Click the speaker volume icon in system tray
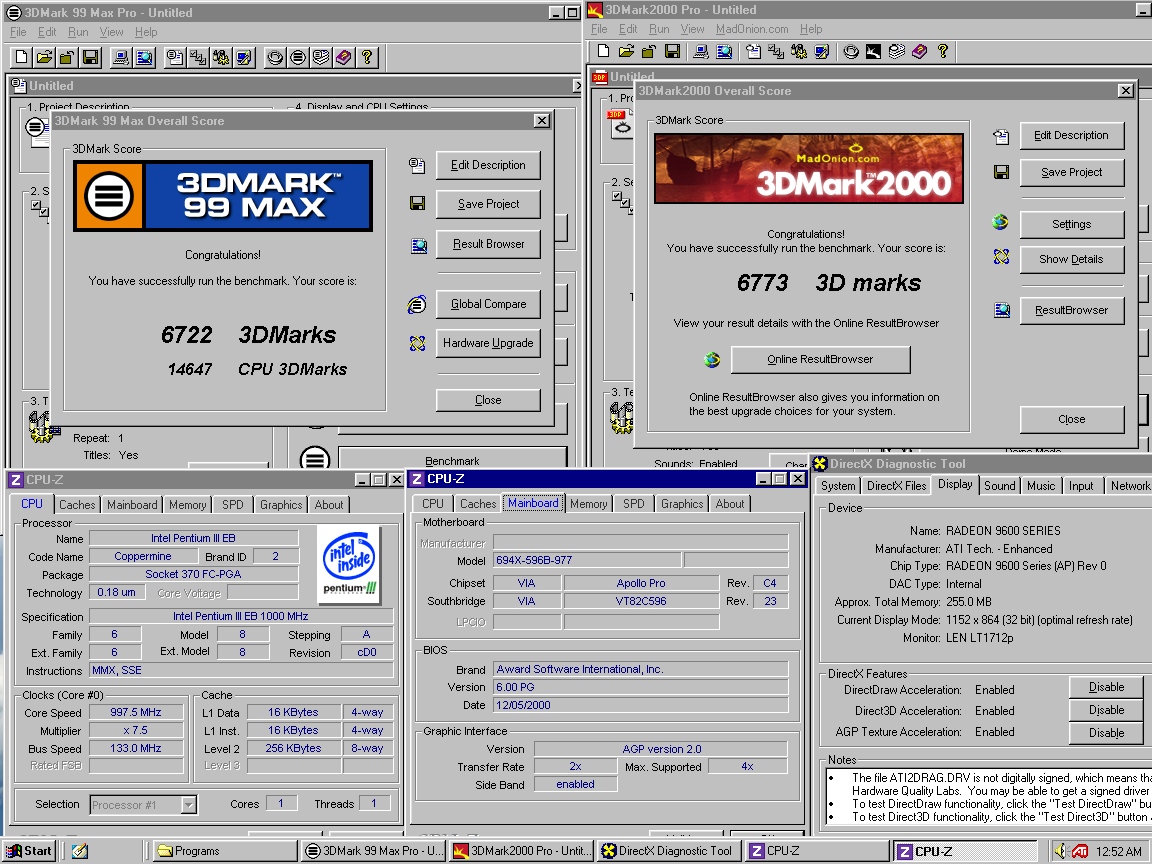Screen dimensions: 1152x864 pos(1060,851)
